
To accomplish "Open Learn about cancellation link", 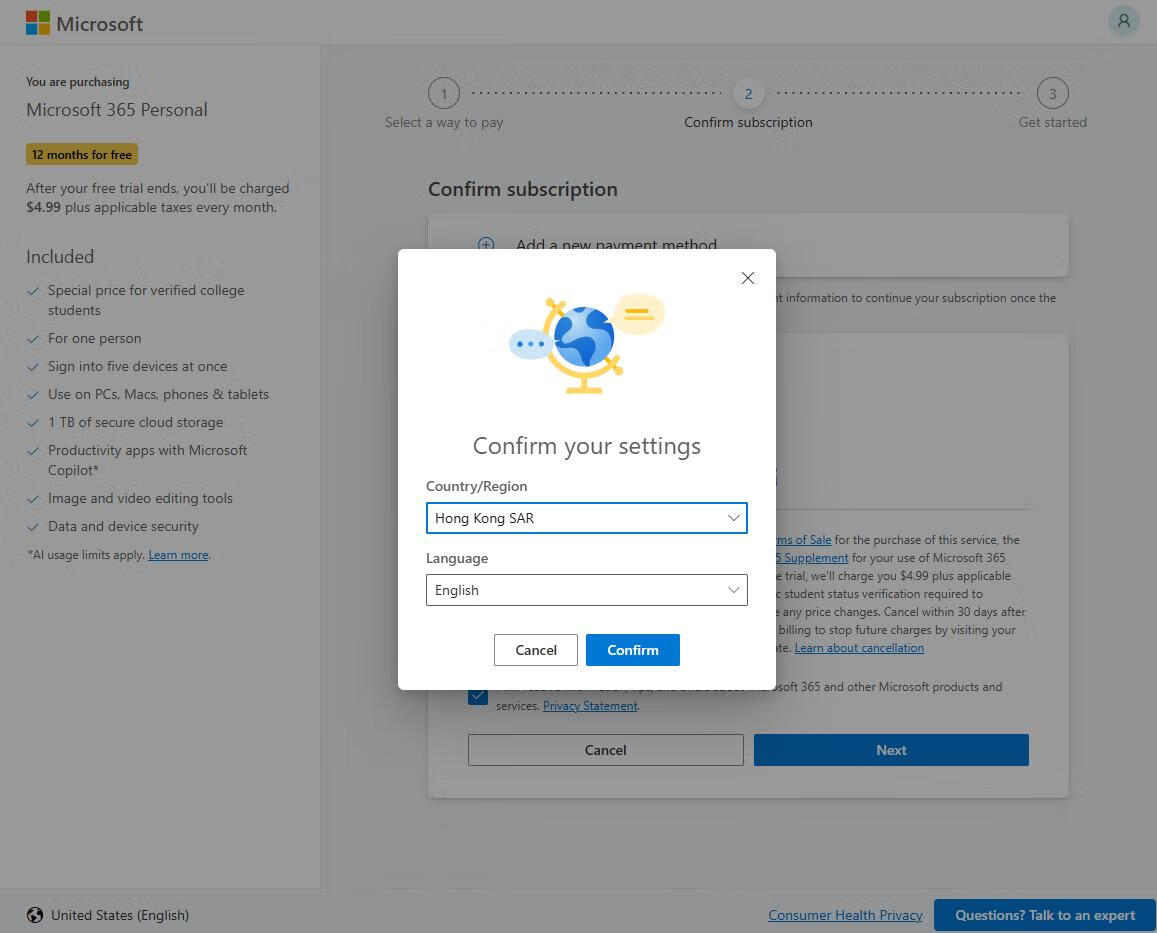I will [x=859, y=648].
